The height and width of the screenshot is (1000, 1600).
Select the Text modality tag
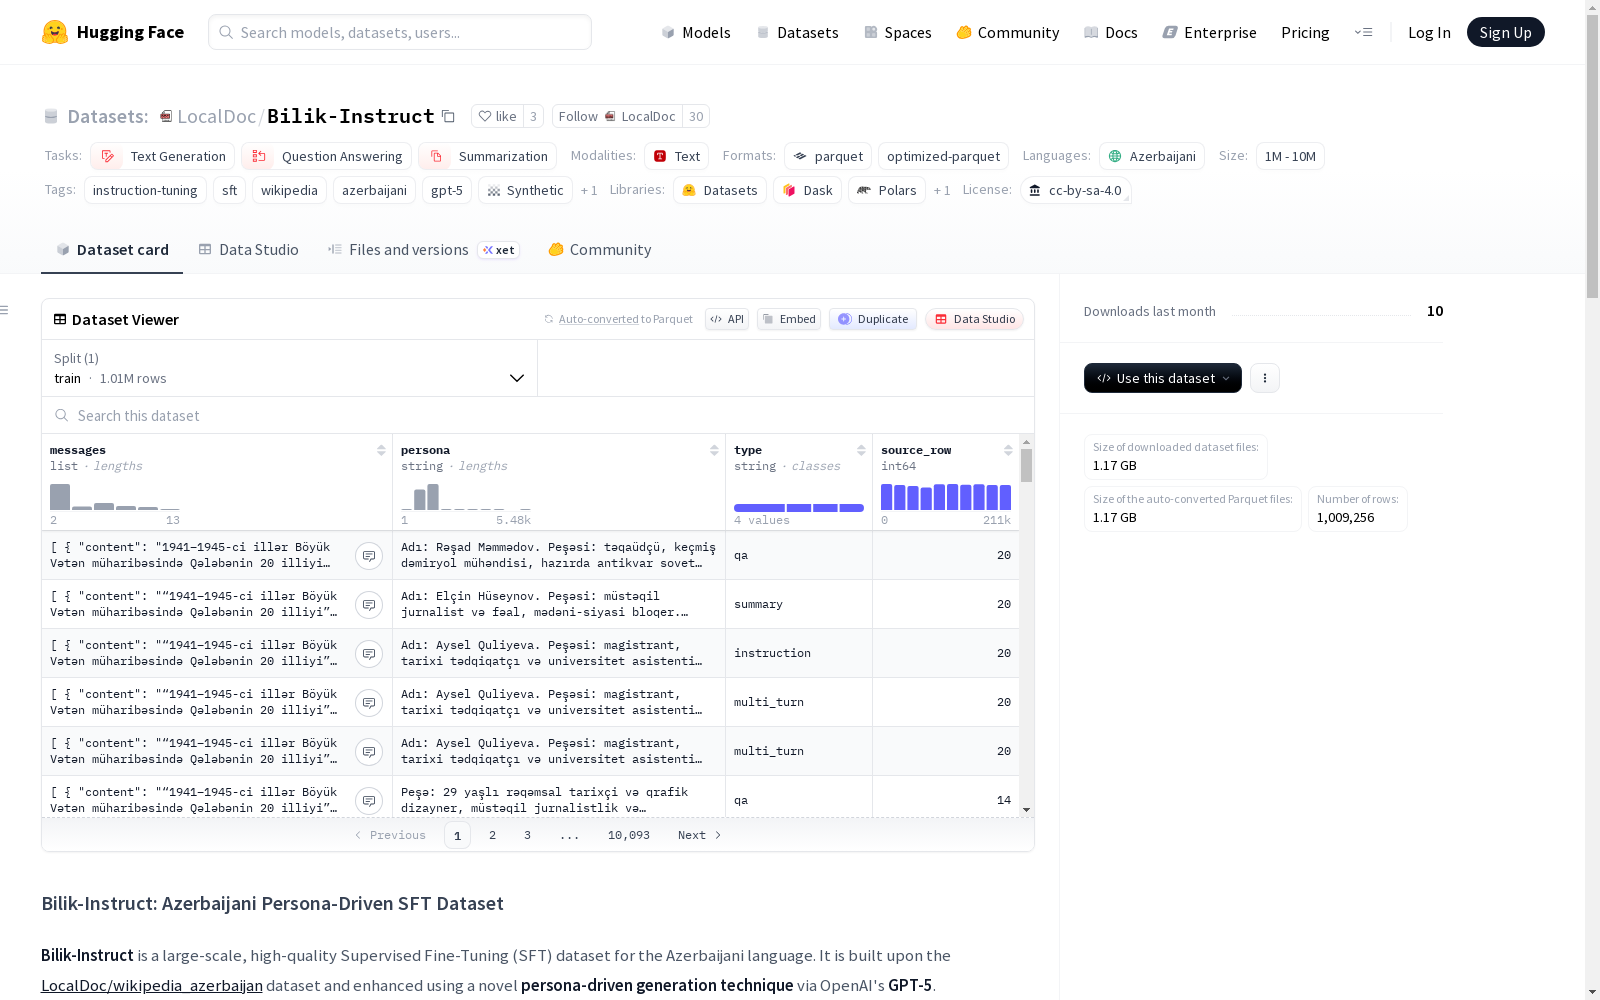point(677,156)
